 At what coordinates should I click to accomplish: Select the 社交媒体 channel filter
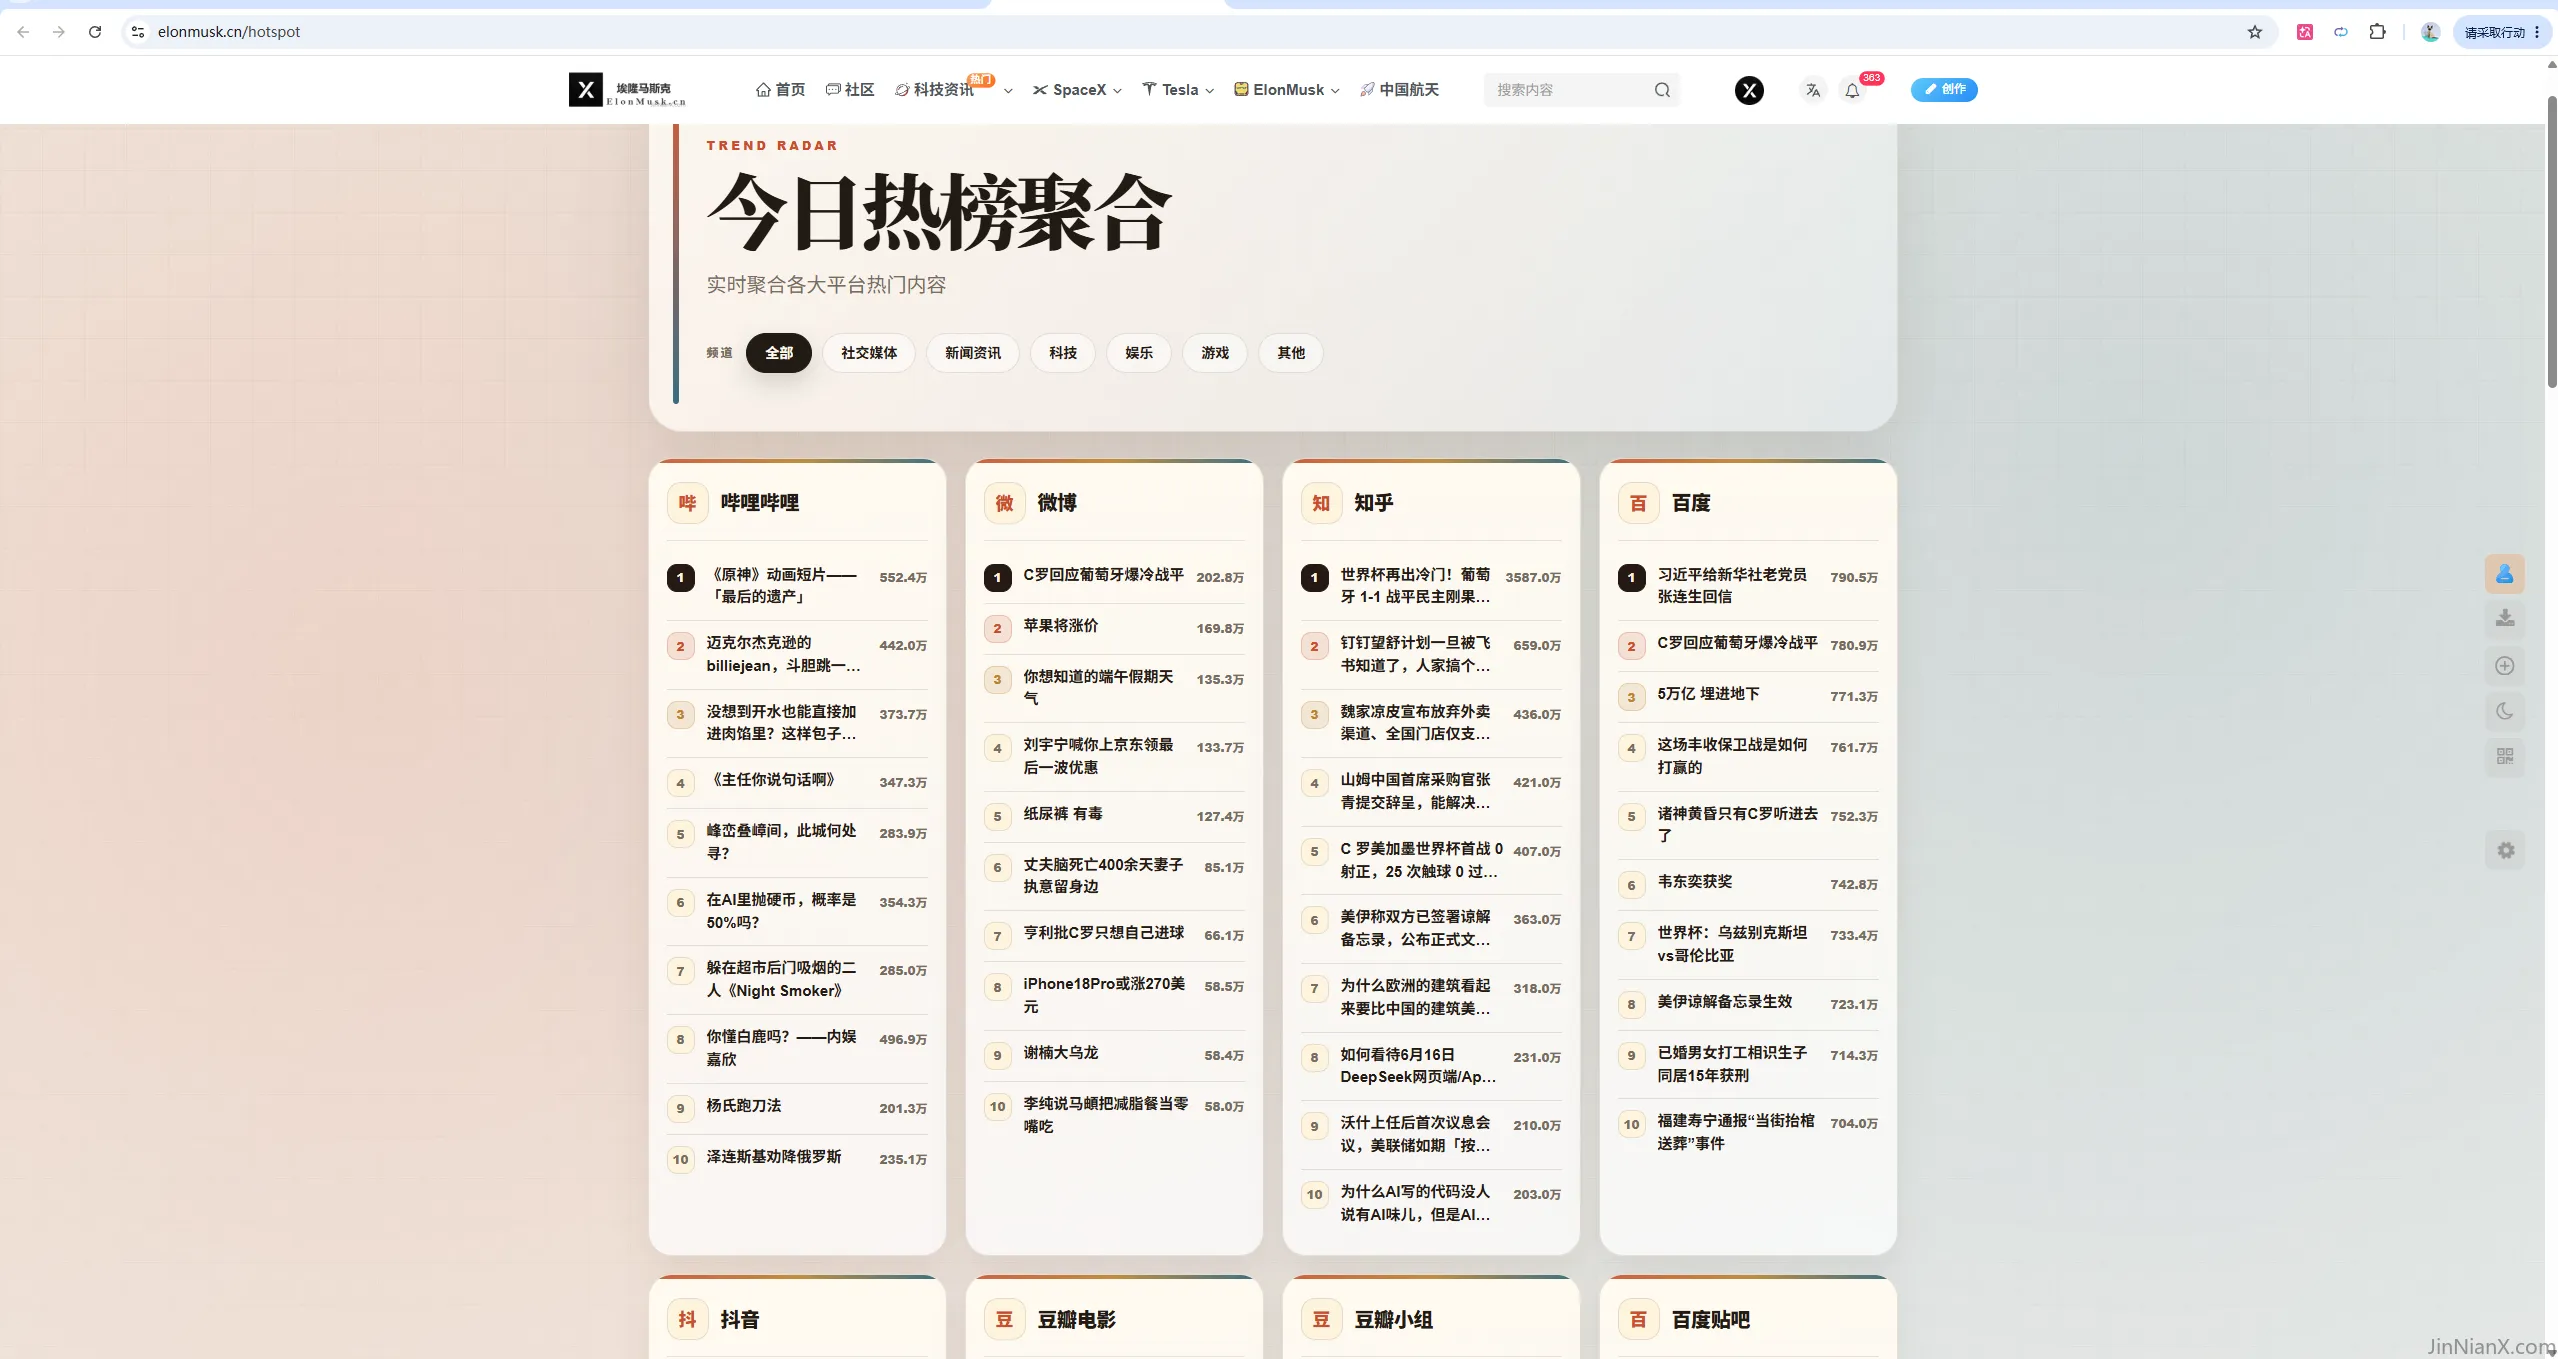[x=869, y=353]
